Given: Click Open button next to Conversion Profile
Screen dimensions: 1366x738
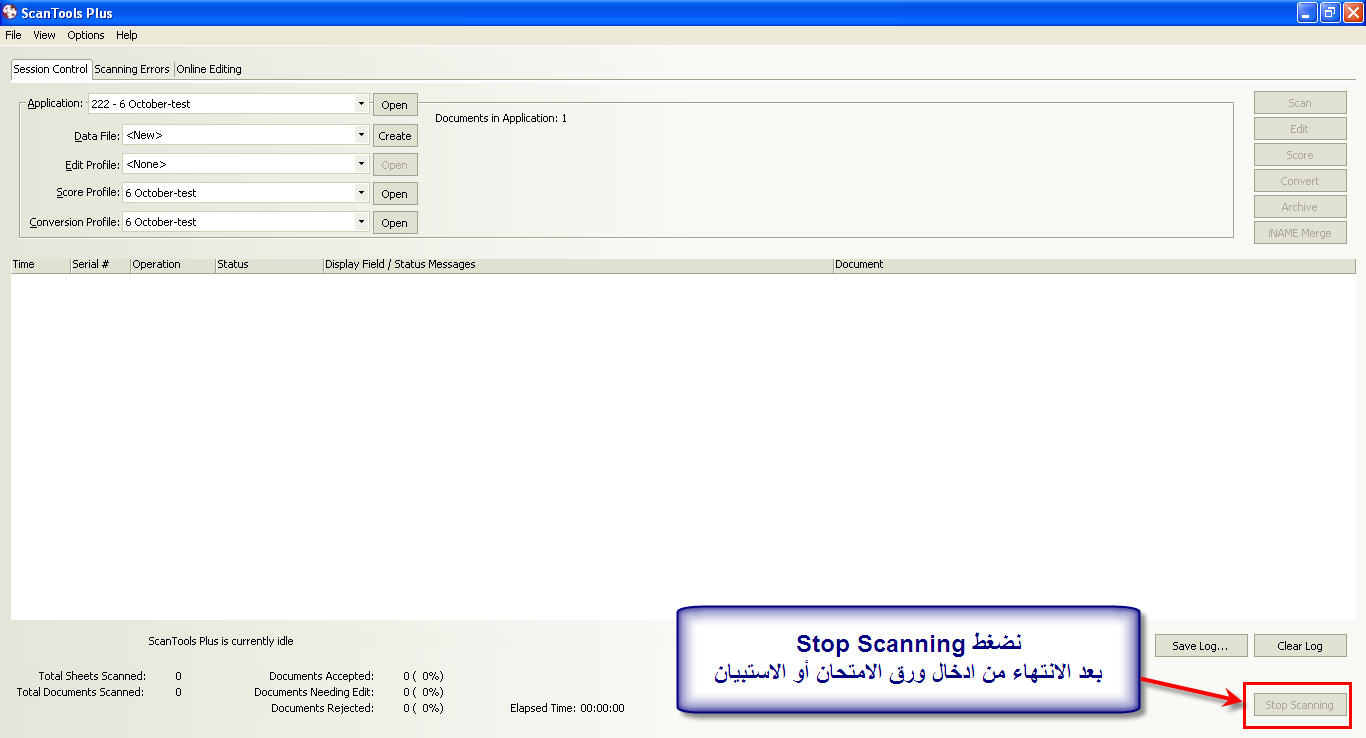Looking at the screenshot, I should [x=395, y=223].
